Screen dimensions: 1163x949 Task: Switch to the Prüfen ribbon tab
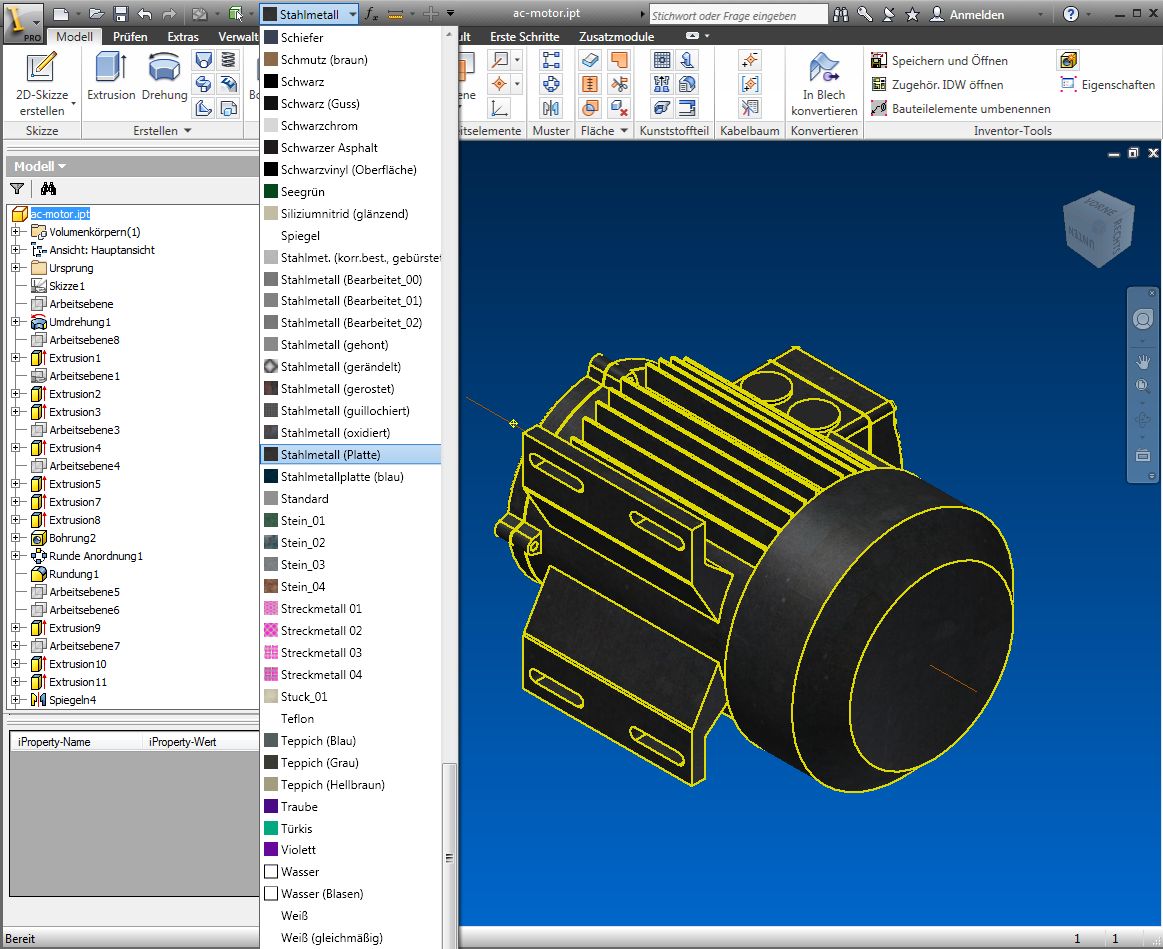(130, 37)
